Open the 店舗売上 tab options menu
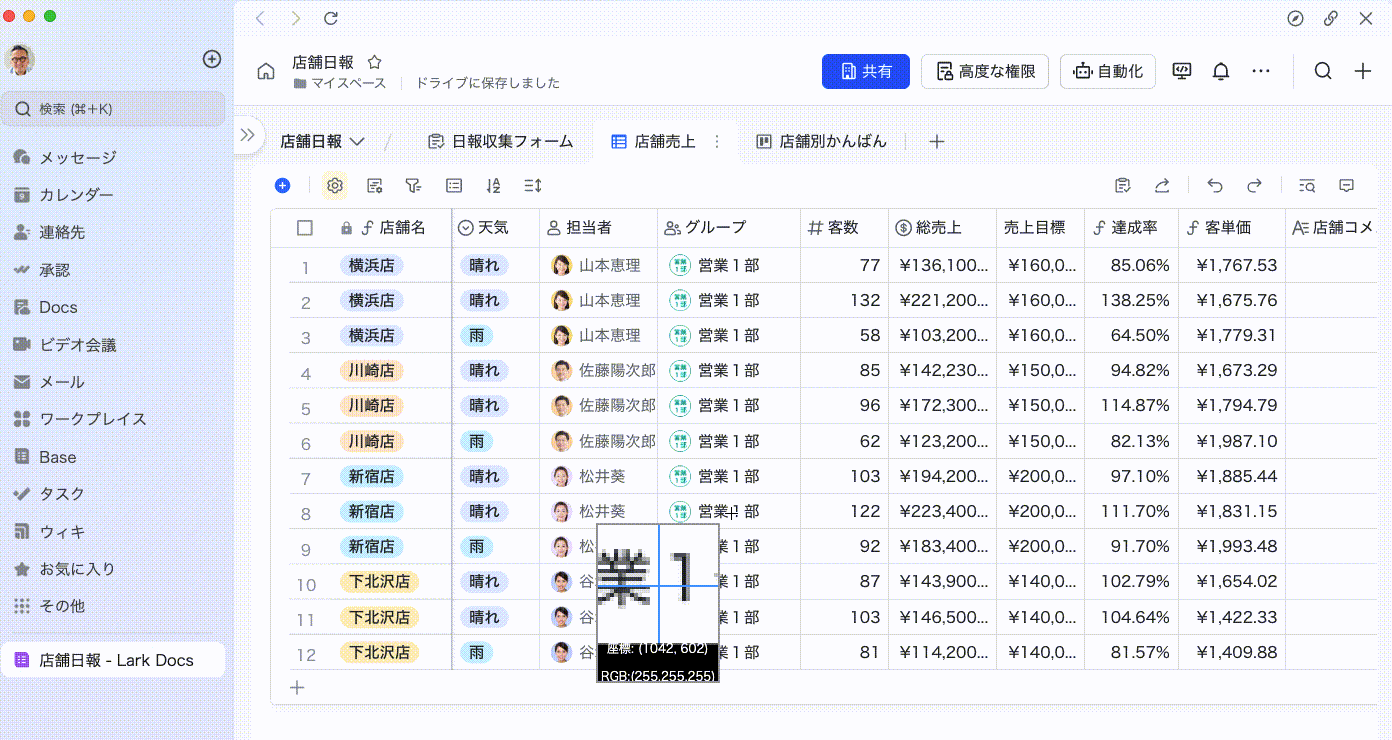 716,142
